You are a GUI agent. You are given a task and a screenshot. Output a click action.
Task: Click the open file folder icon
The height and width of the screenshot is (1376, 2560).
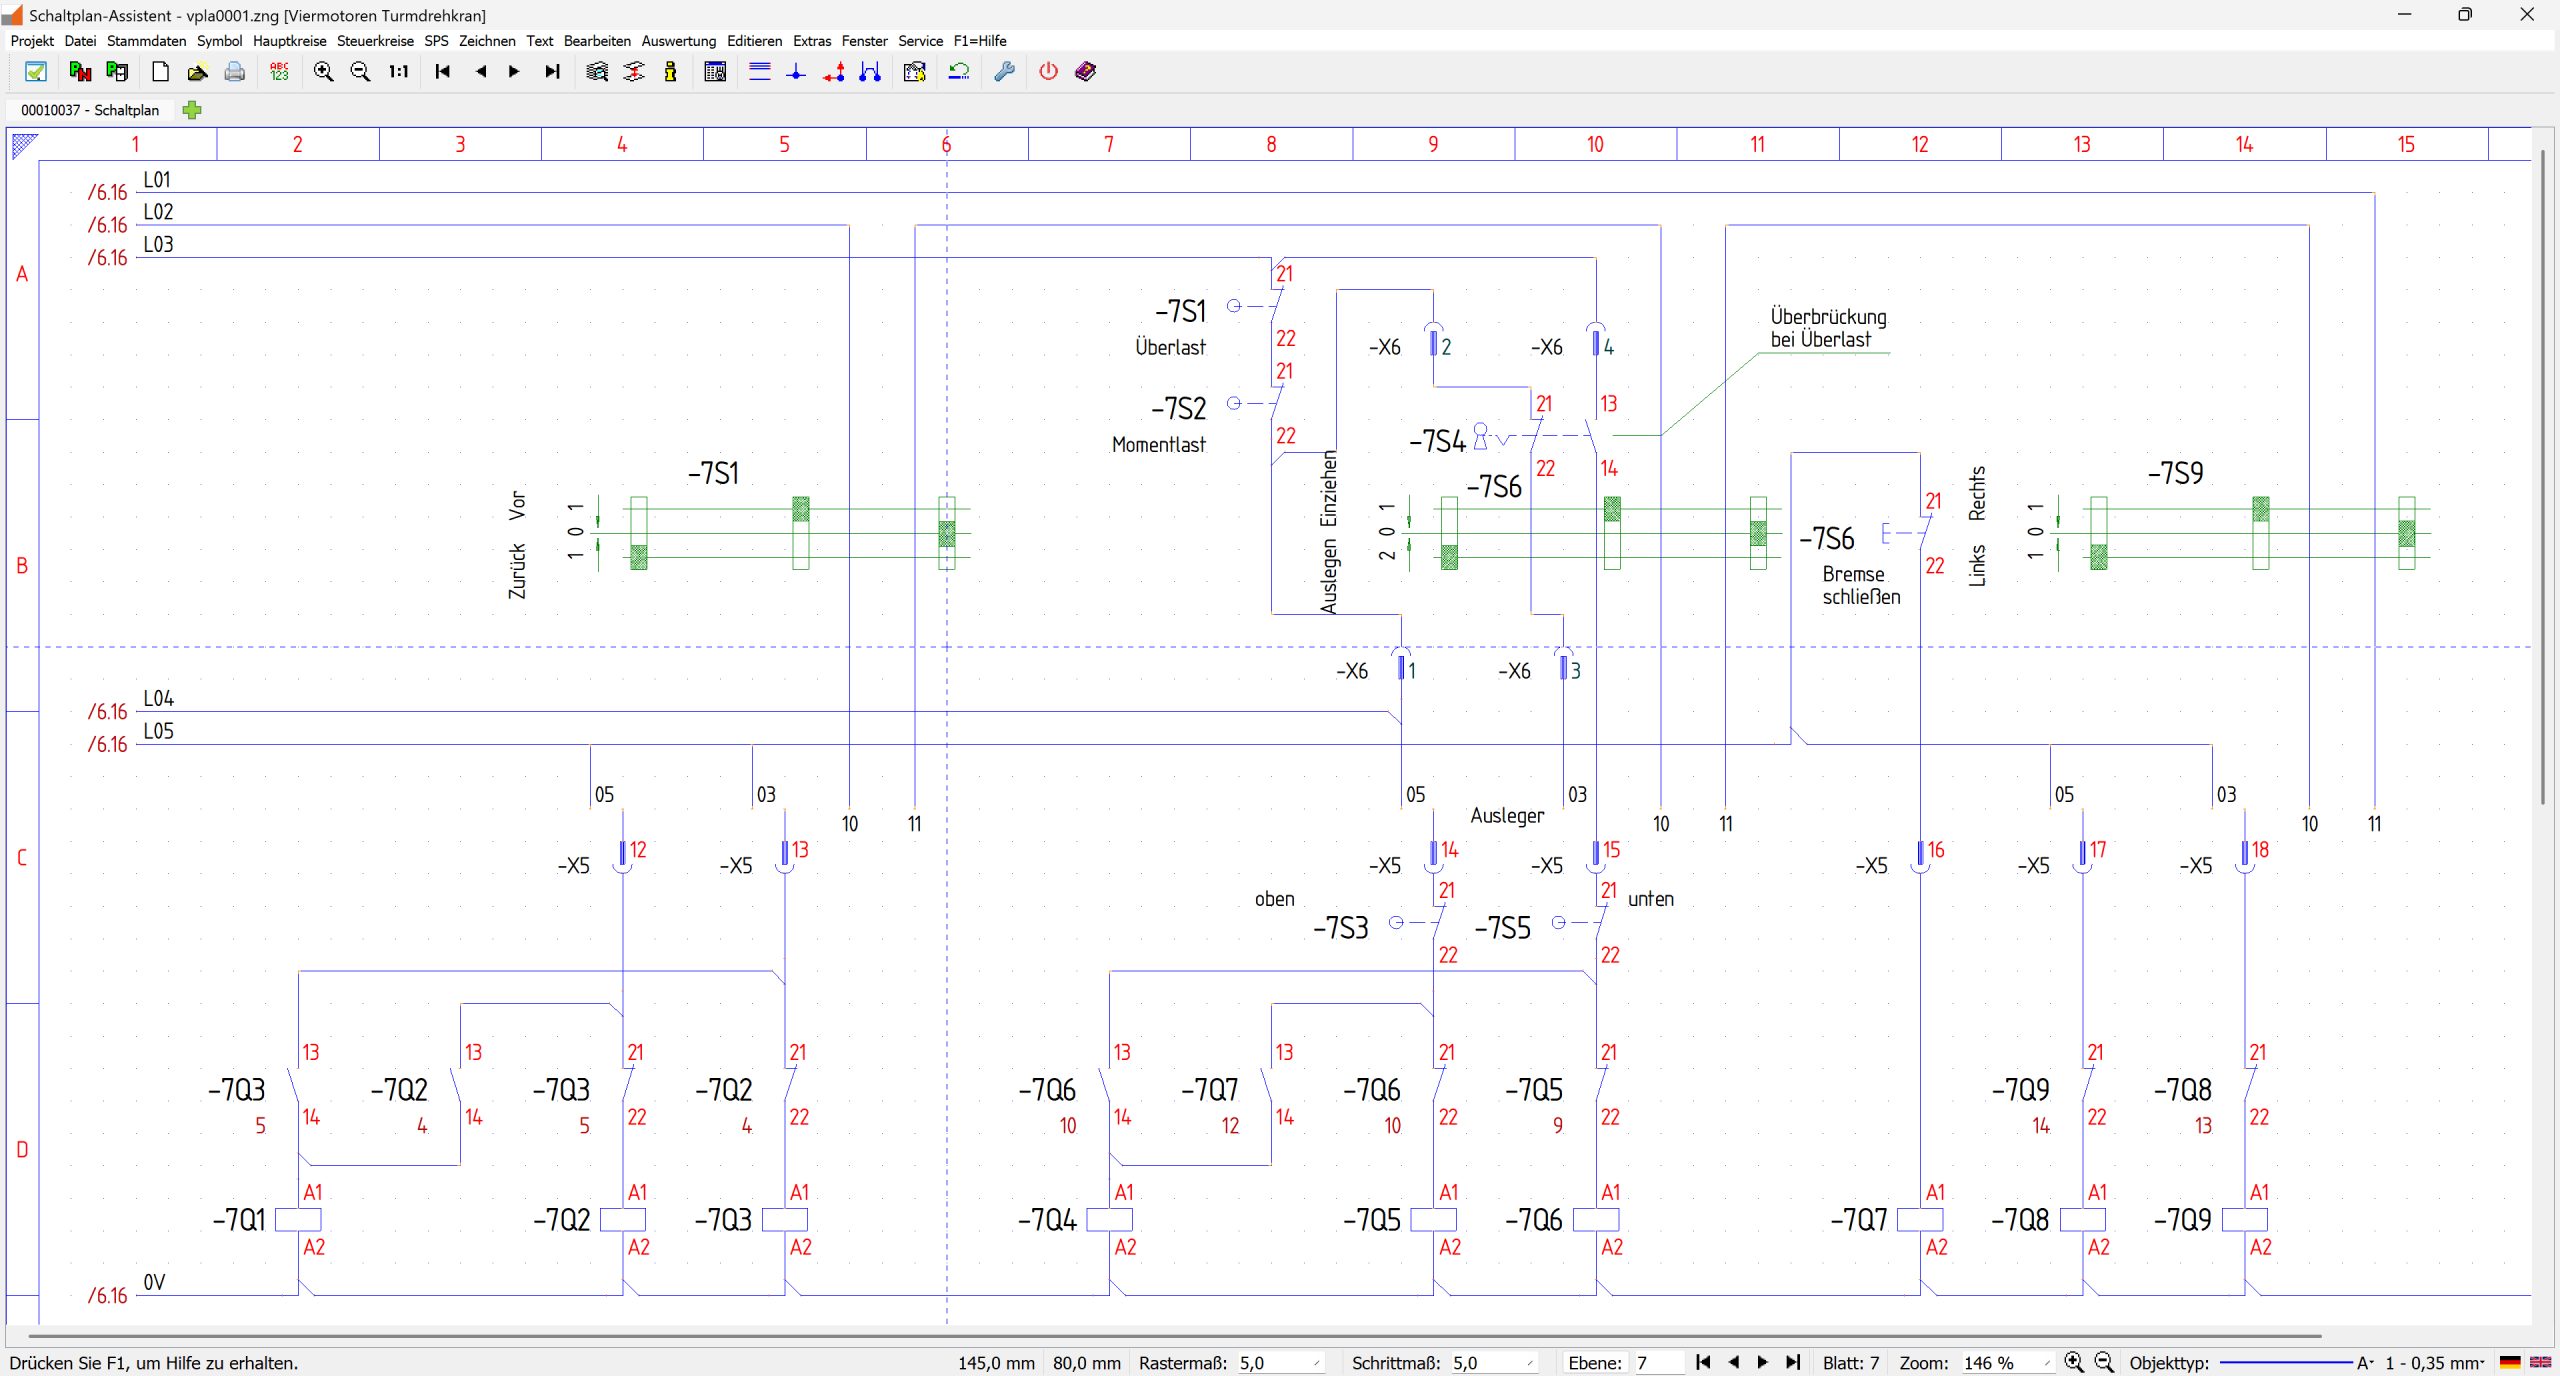point(197,72)
